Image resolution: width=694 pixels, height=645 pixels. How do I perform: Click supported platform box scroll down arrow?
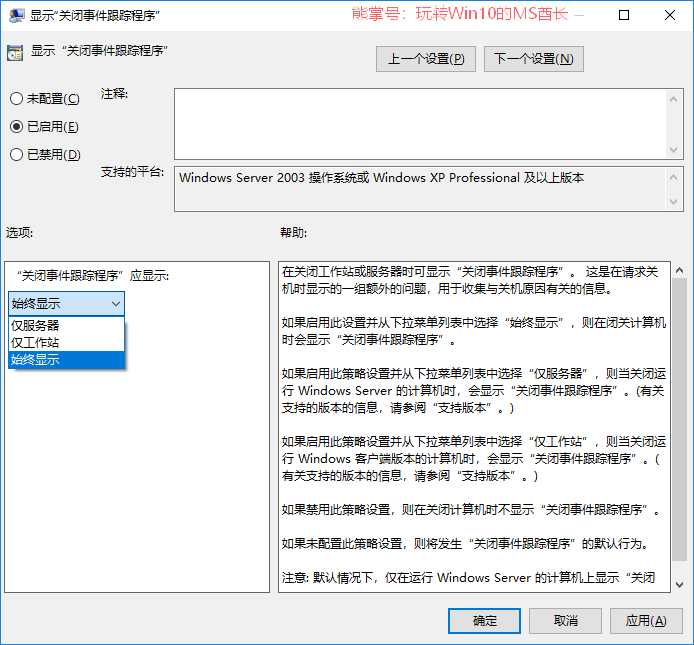[x=674, y=202]
